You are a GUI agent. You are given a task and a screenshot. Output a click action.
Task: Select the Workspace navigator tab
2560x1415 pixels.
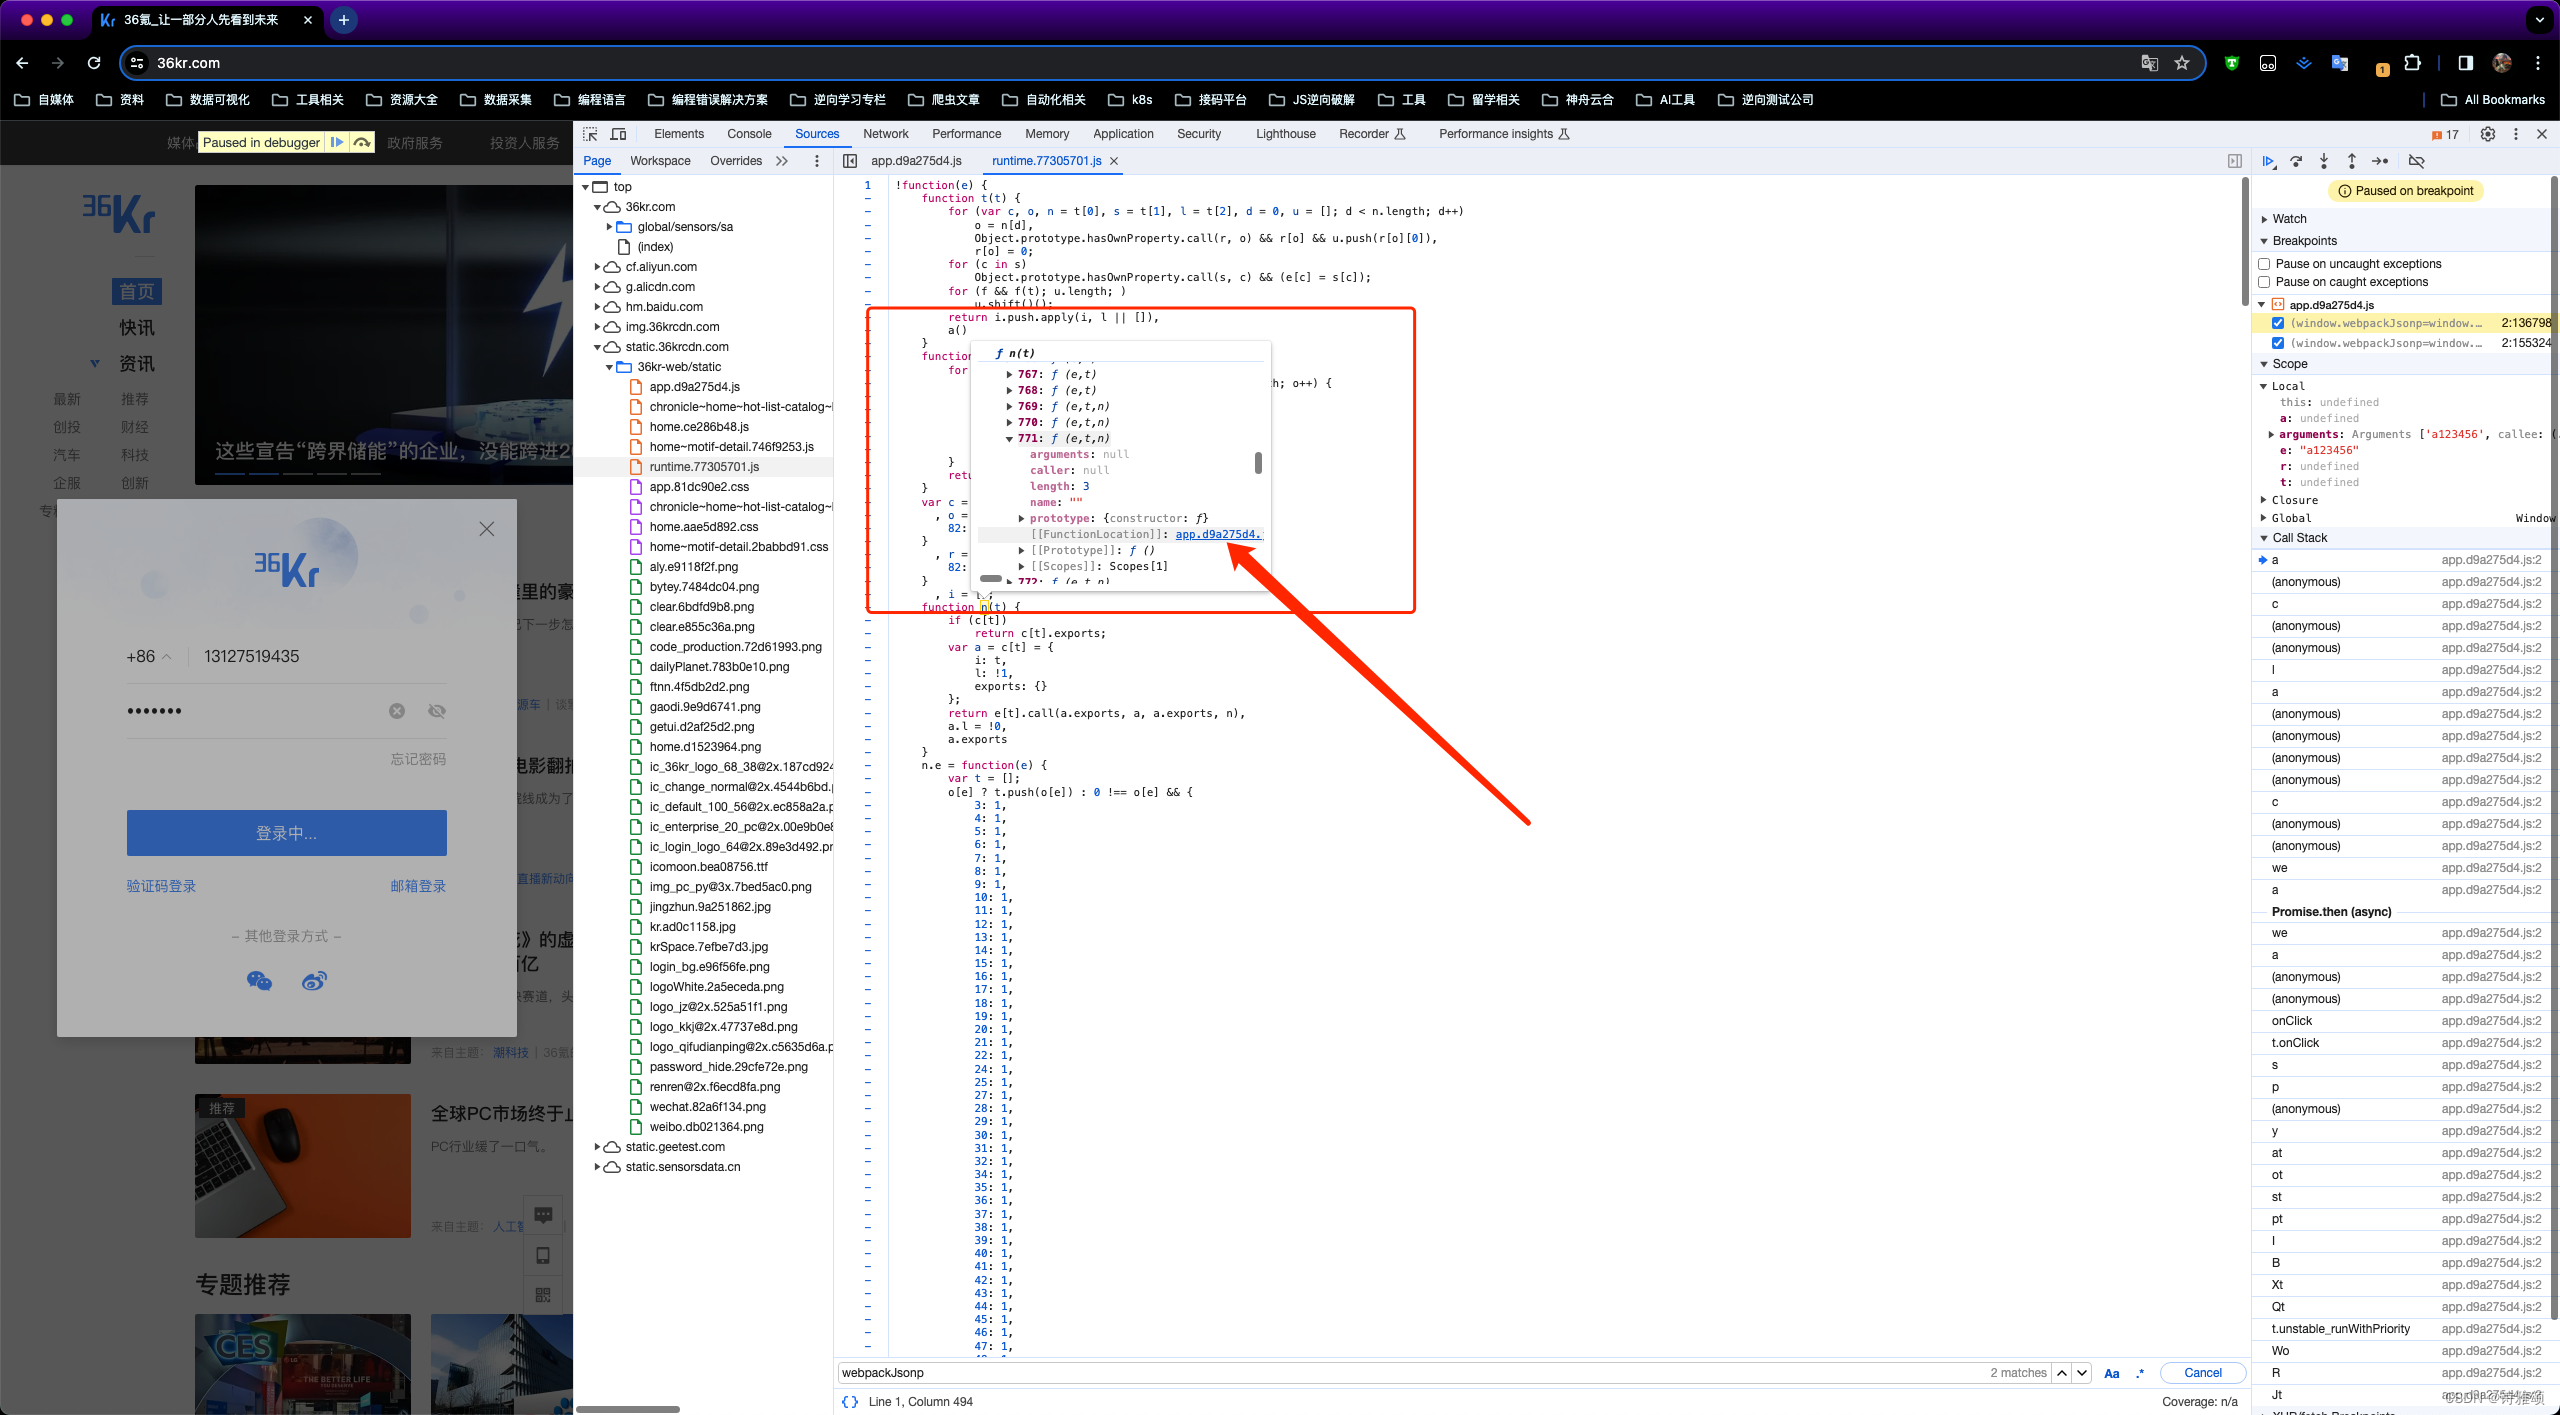pyautogui.click(x=660, y=161)
